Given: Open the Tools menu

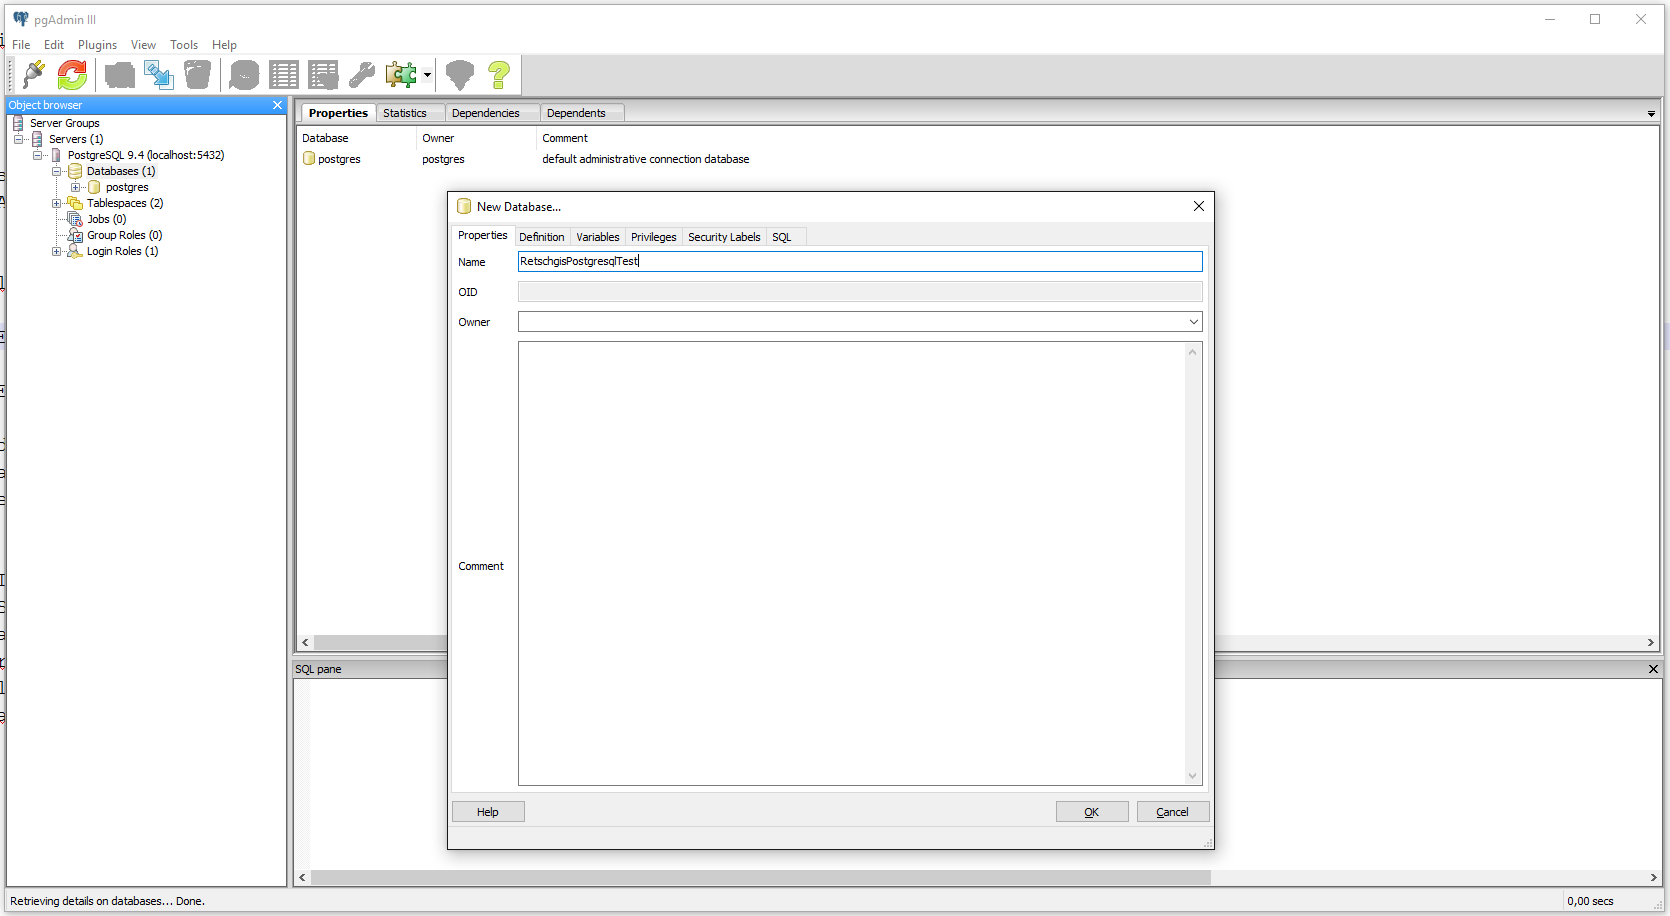Looking at the screenshot, I should click(x=184, y=45).
